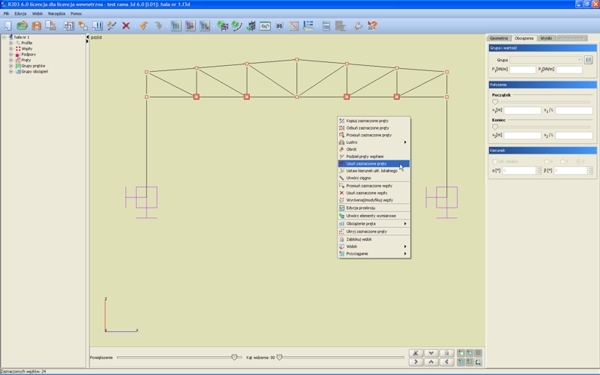The width and height of the screenshot is (600, 375).
Task: Open the Widok menu in menu bar
Action: tap(38, 13)
